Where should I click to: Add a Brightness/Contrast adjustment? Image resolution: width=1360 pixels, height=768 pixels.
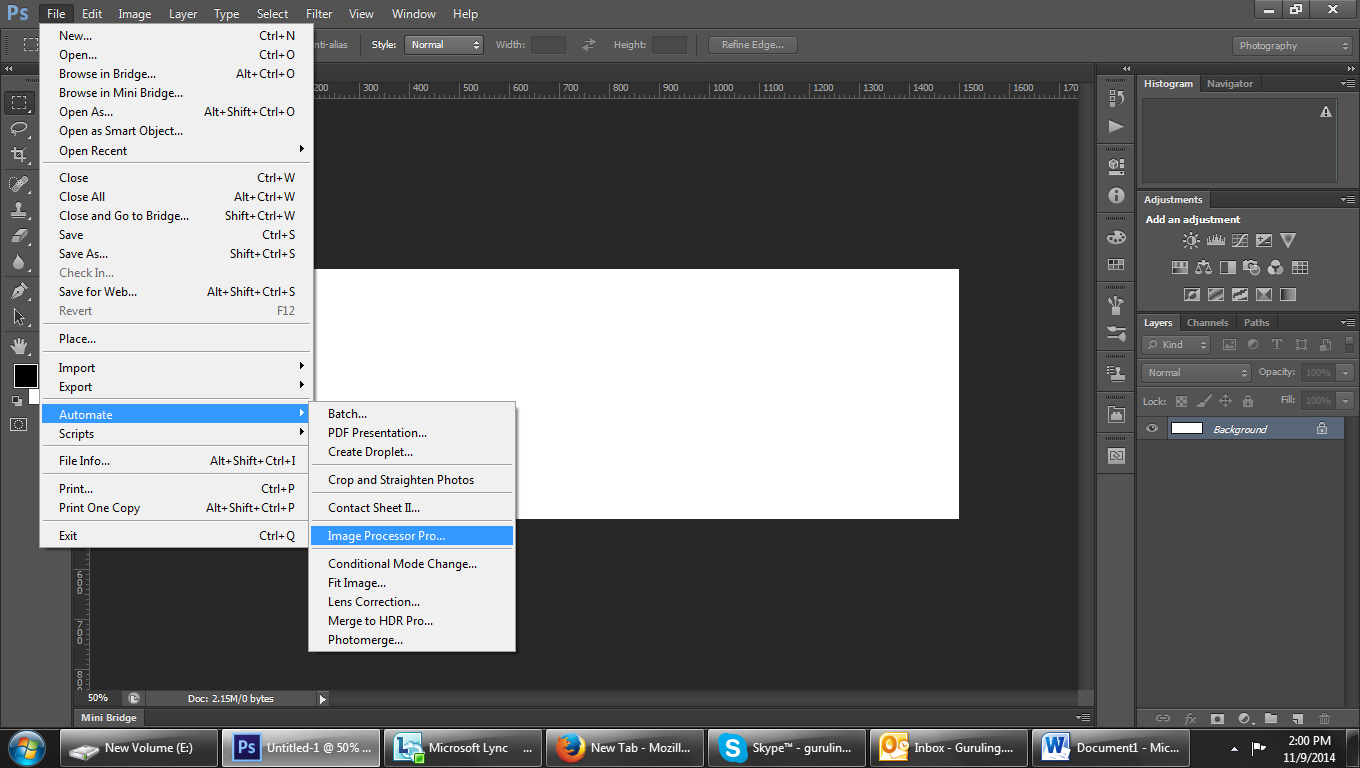pyautogui.click(x=1191, y=241)
